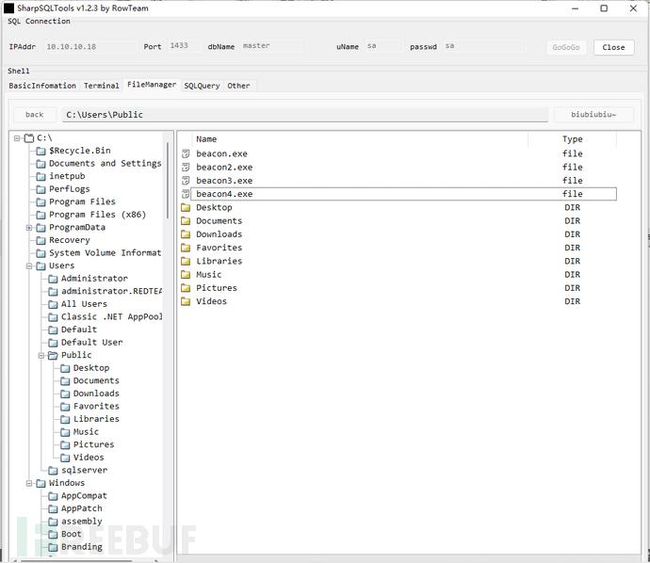This screenshot has height=563, width=650.
Task: Open the BasicInfomation tab
Action: tap(43, 86)
